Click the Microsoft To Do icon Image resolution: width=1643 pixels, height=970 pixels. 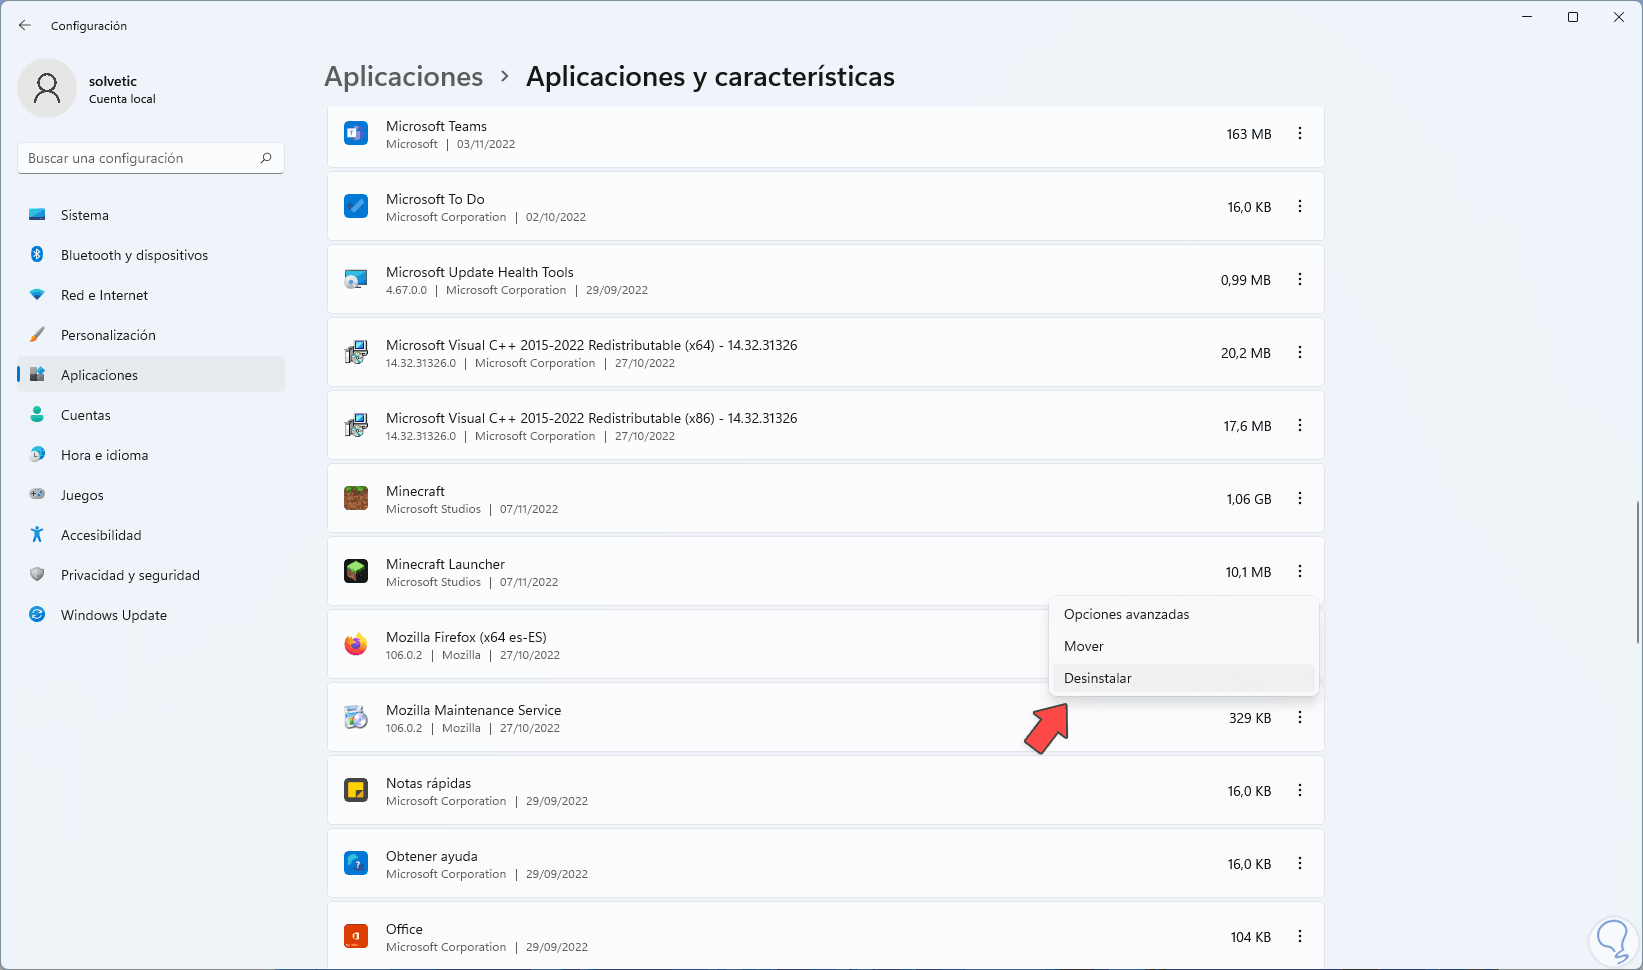(x=356, y=206)
